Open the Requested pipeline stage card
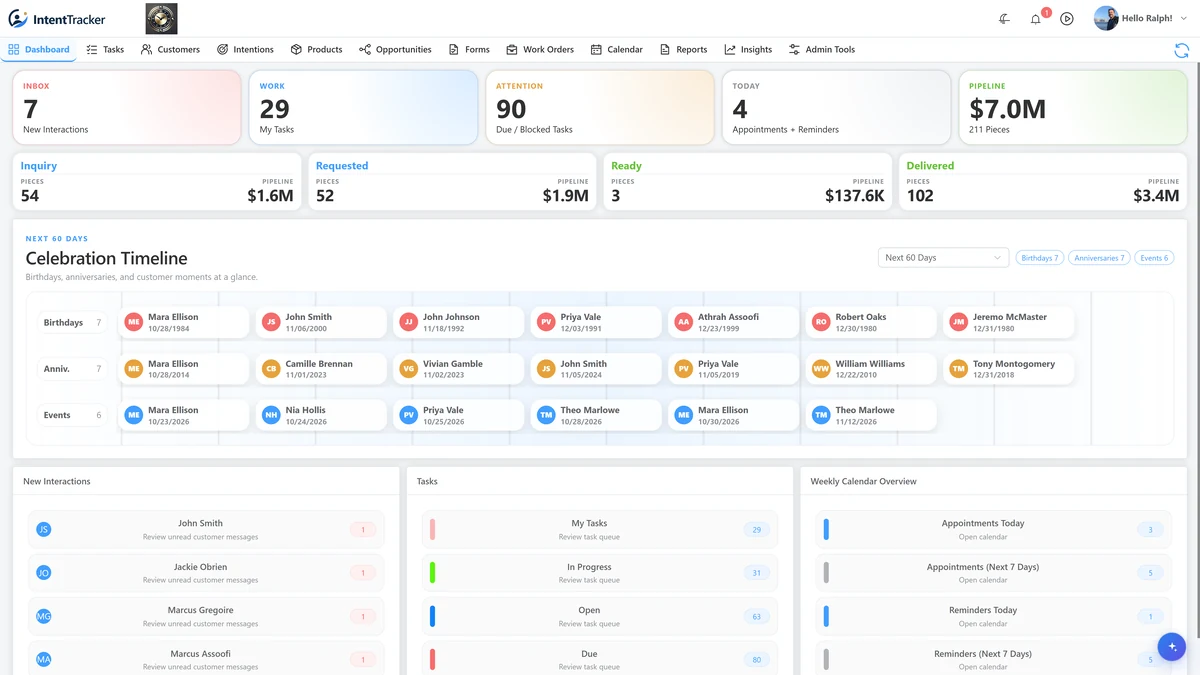Image resolution: width=1200 pixels, height=675 pixels. [452, 182]
